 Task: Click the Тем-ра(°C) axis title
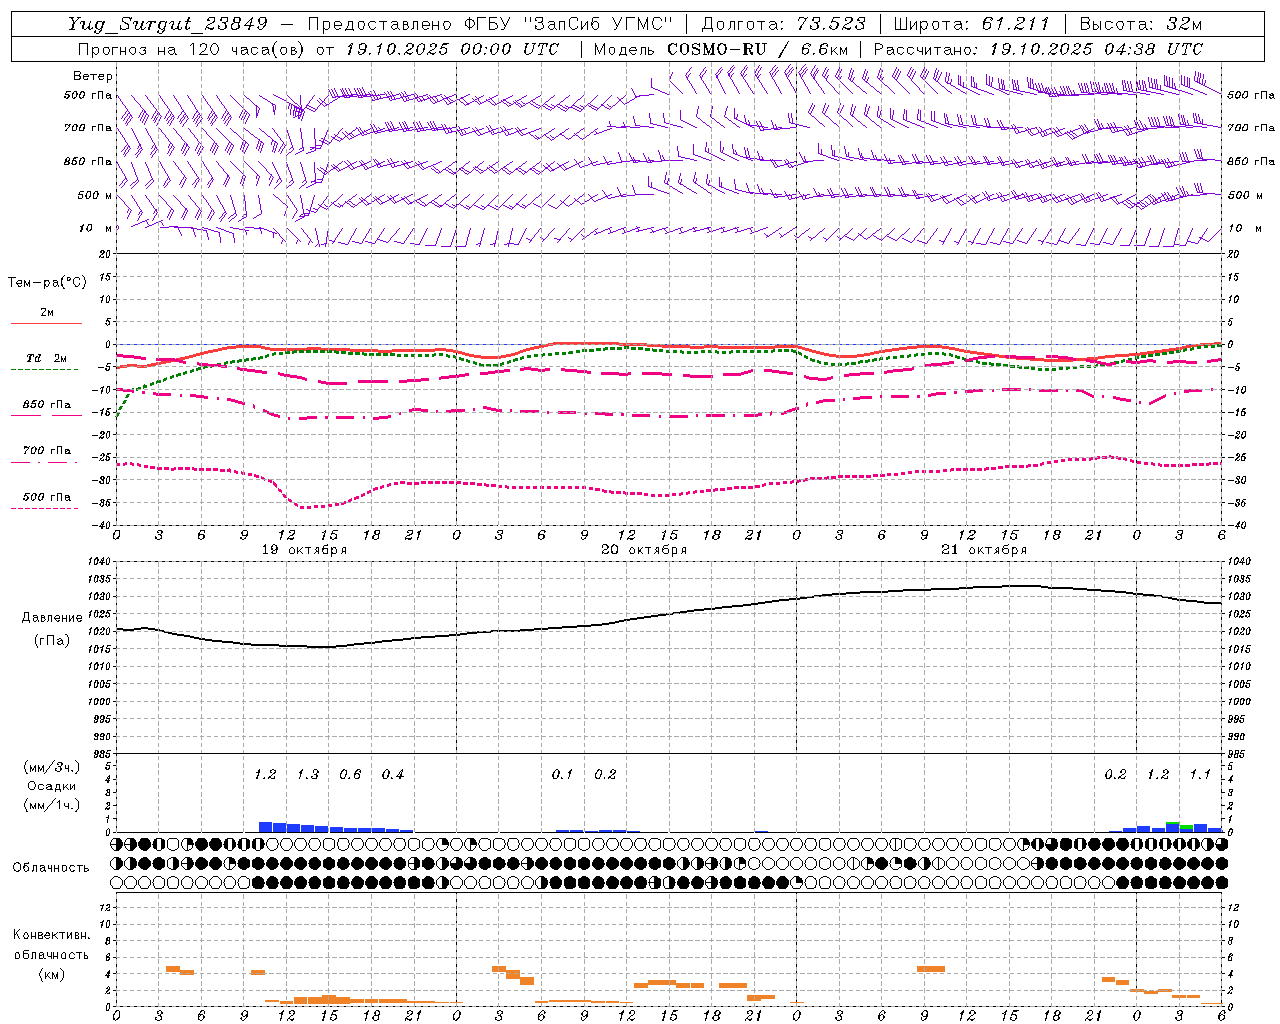[x=47, y=283]
